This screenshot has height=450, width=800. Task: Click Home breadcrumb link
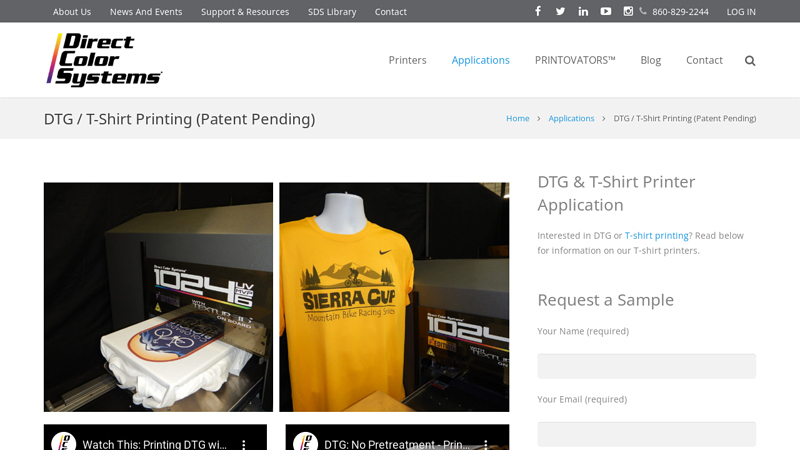(x=517, y=118)
